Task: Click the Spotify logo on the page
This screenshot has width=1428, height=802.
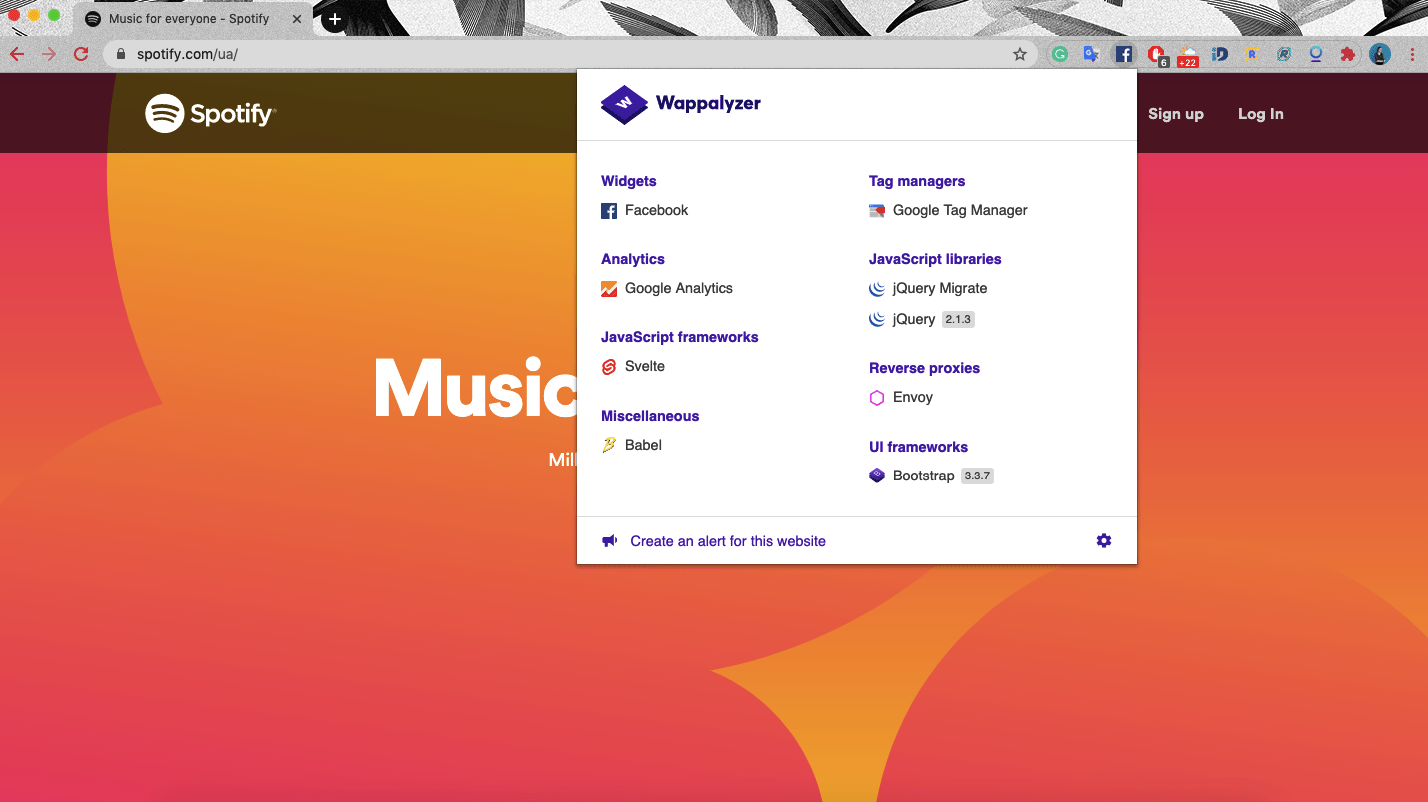Action: click(x=210, y=113)
